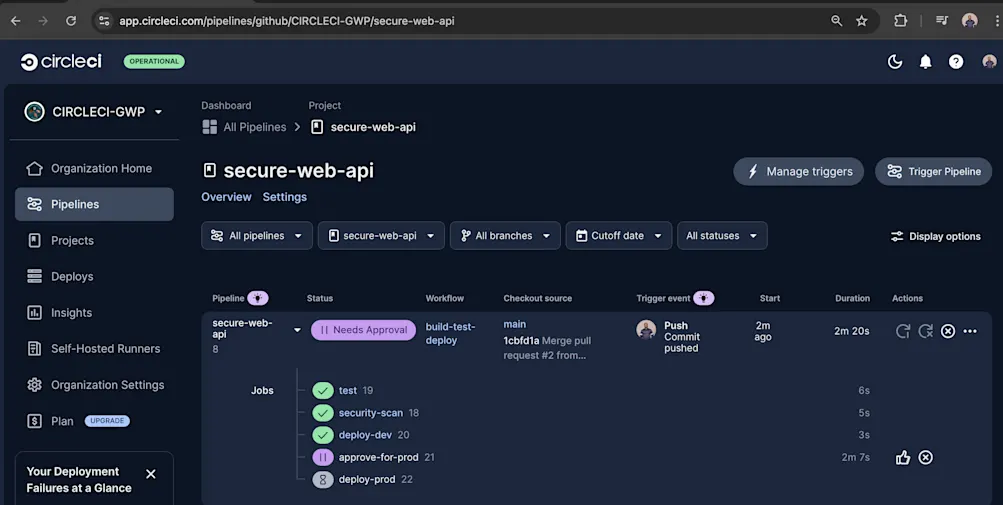Viewport: 1003px width, 505px height.
Task: Click the CircleCI logo
Action: [x=61, y=61]
